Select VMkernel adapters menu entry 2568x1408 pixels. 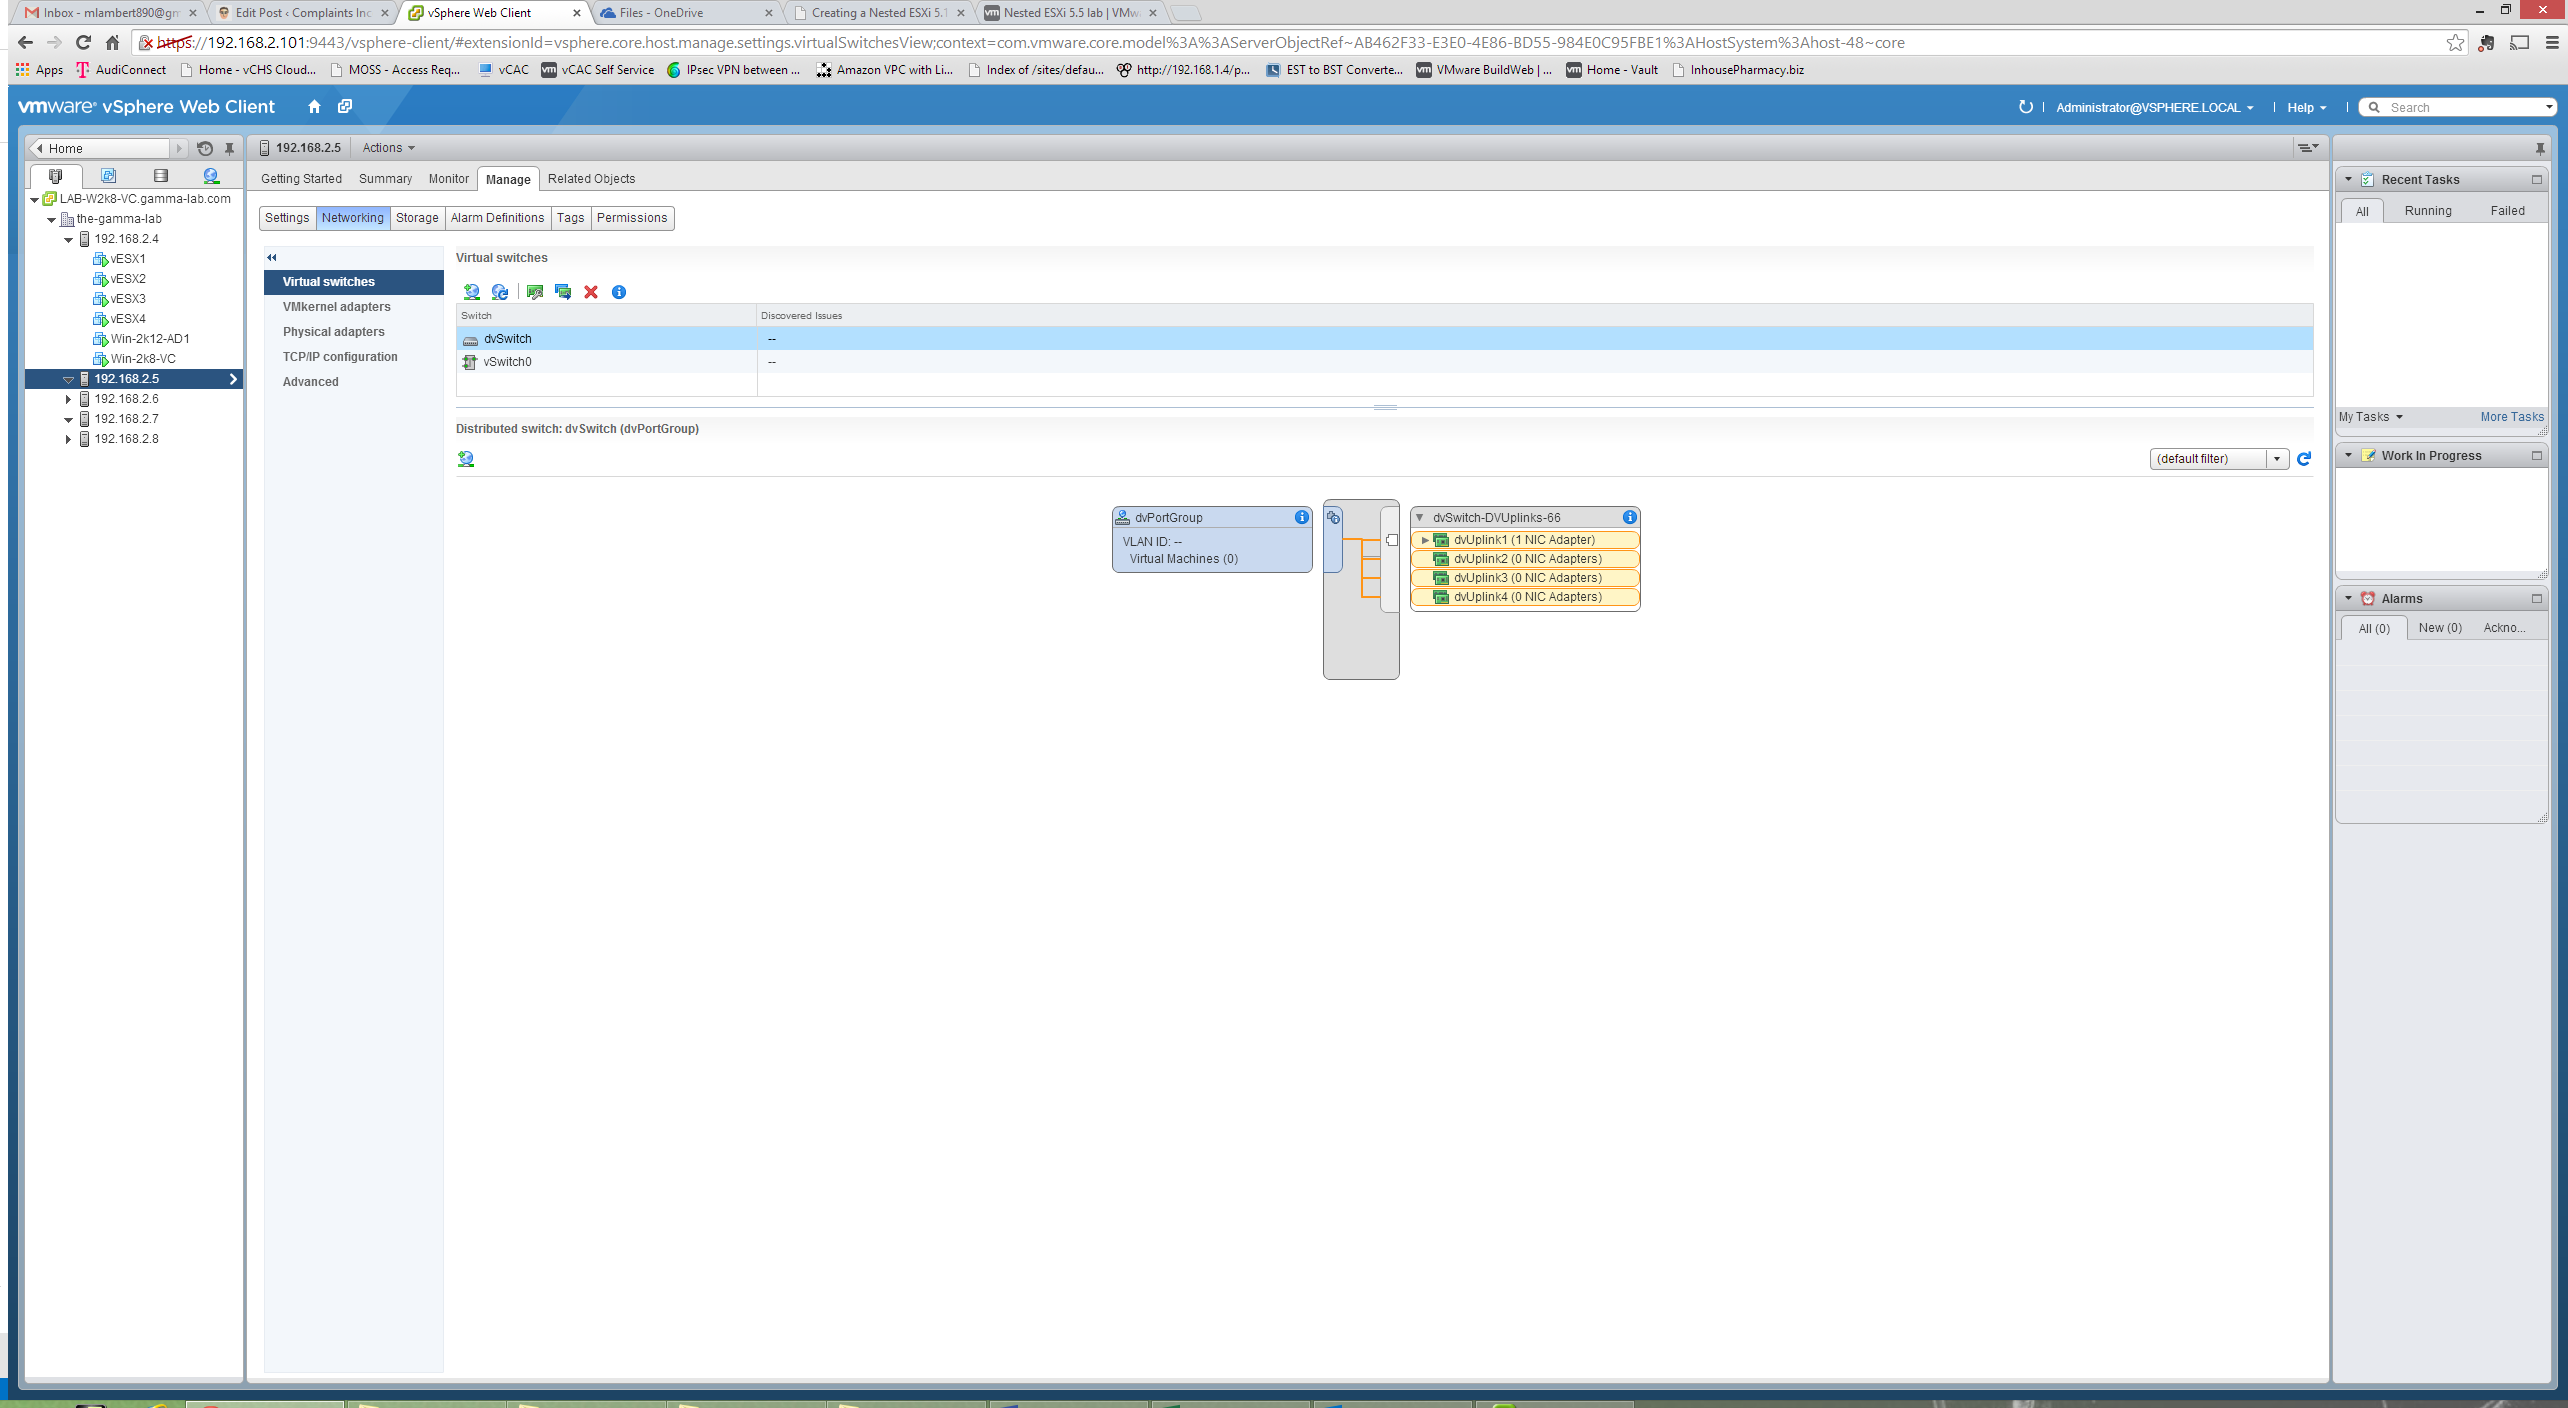pyautogui.click(x=336, y=307)
